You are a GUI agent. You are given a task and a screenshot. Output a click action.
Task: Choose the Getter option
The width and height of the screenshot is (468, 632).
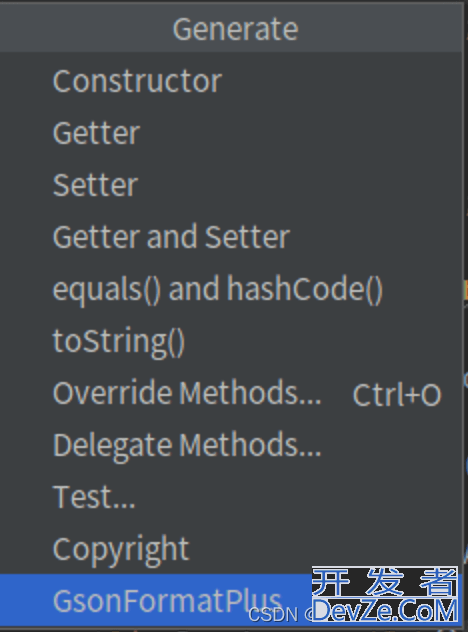point(231,133)
